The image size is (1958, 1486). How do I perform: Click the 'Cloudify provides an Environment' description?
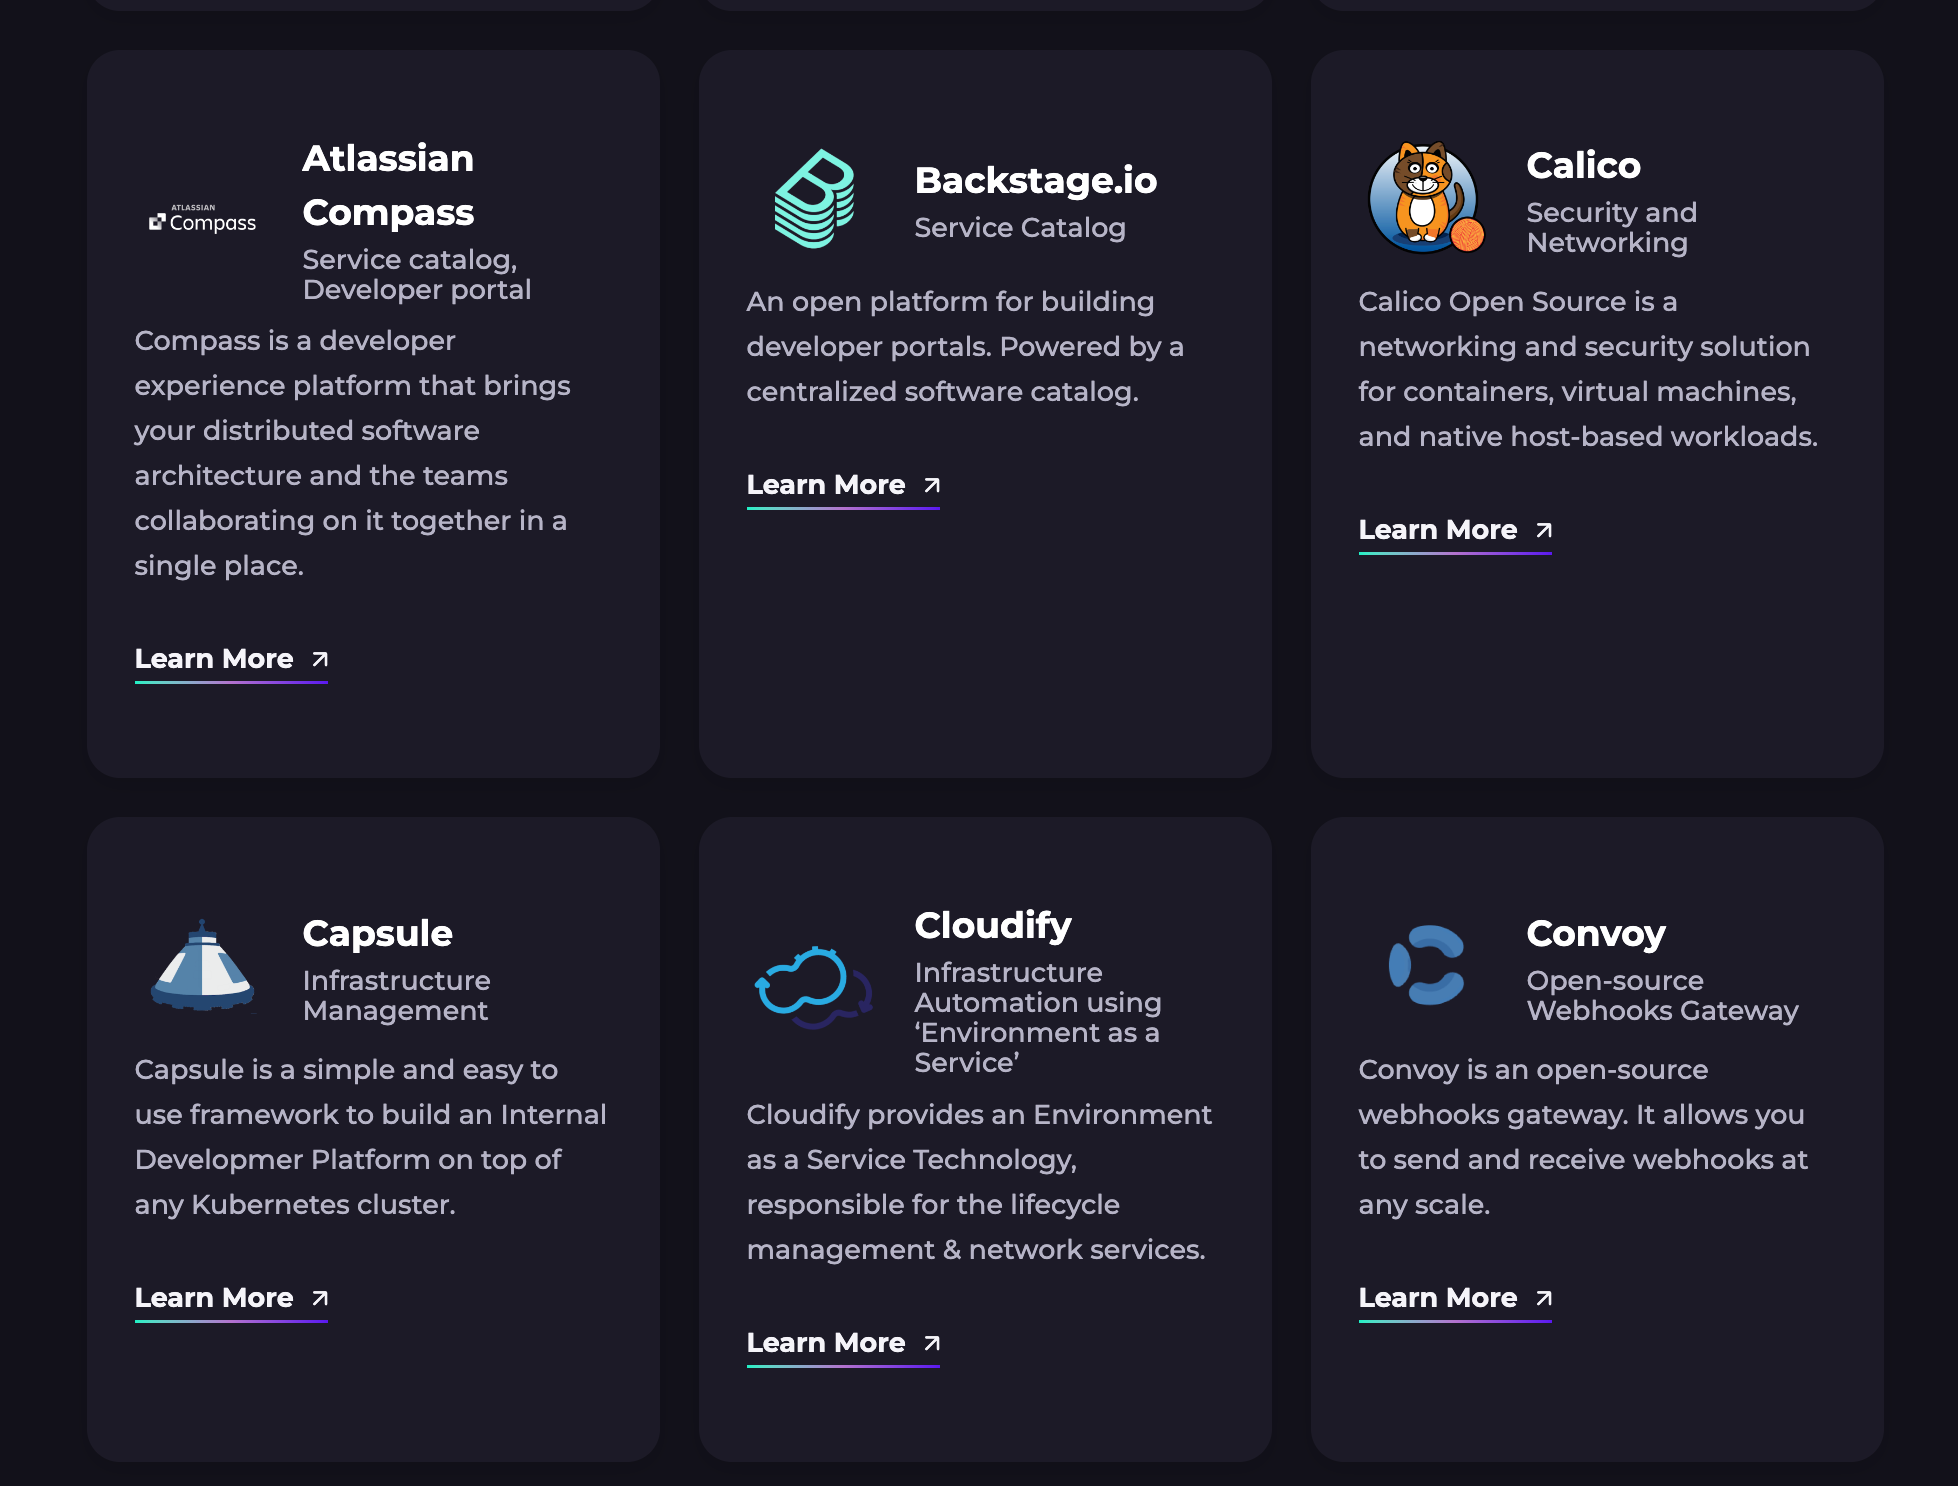979,1182
